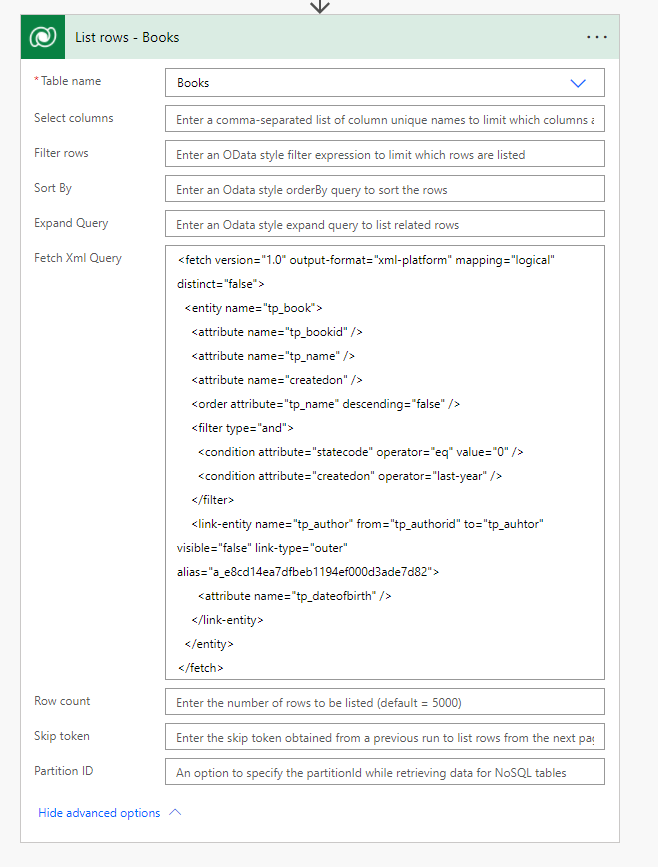Open the three-dots action menu
The image size is (658, 867).
[x=596, y=37]
